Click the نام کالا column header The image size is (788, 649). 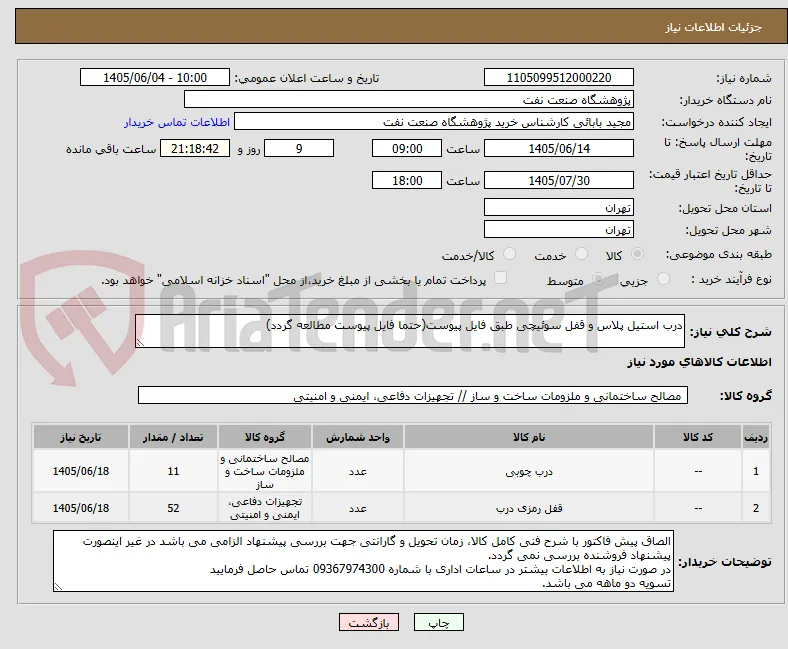(x=529, y=437)
